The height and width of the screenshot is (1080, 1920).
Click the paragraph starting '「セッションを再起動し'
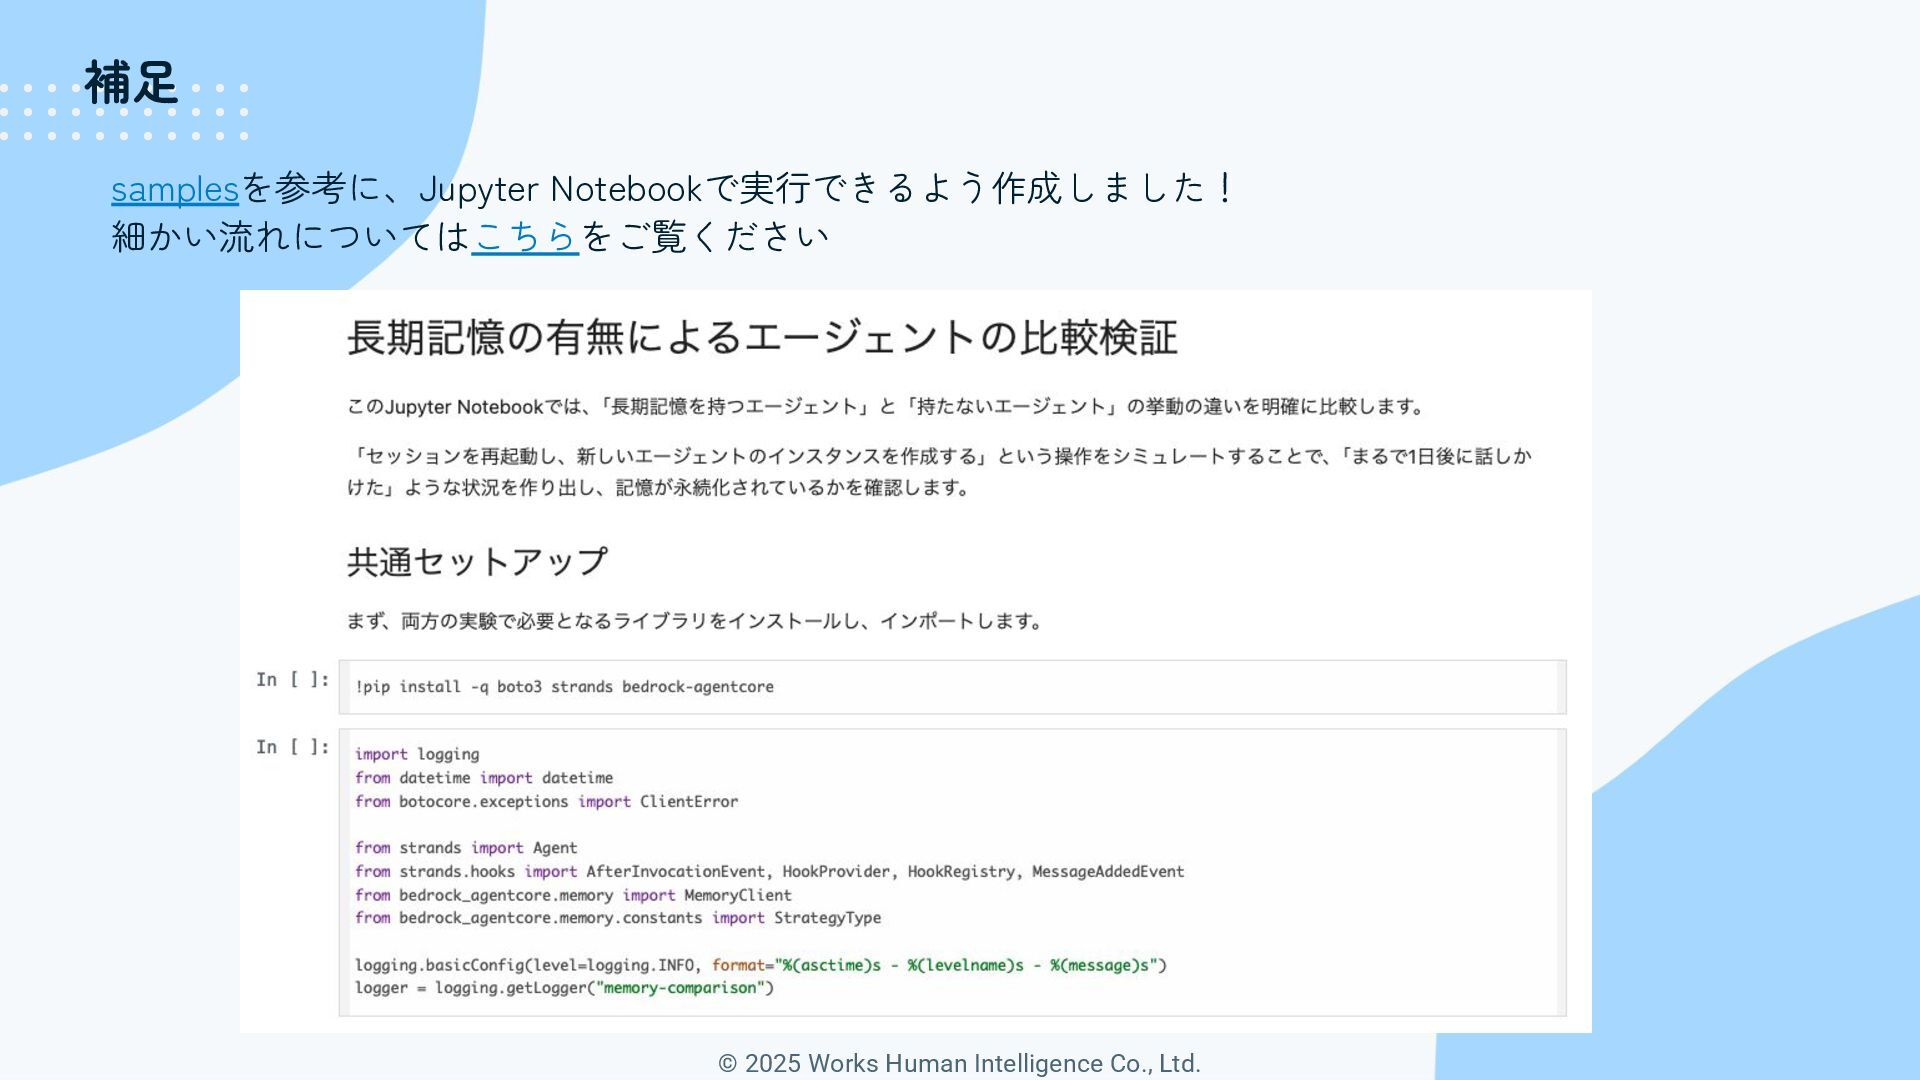(x=939, y=472)
